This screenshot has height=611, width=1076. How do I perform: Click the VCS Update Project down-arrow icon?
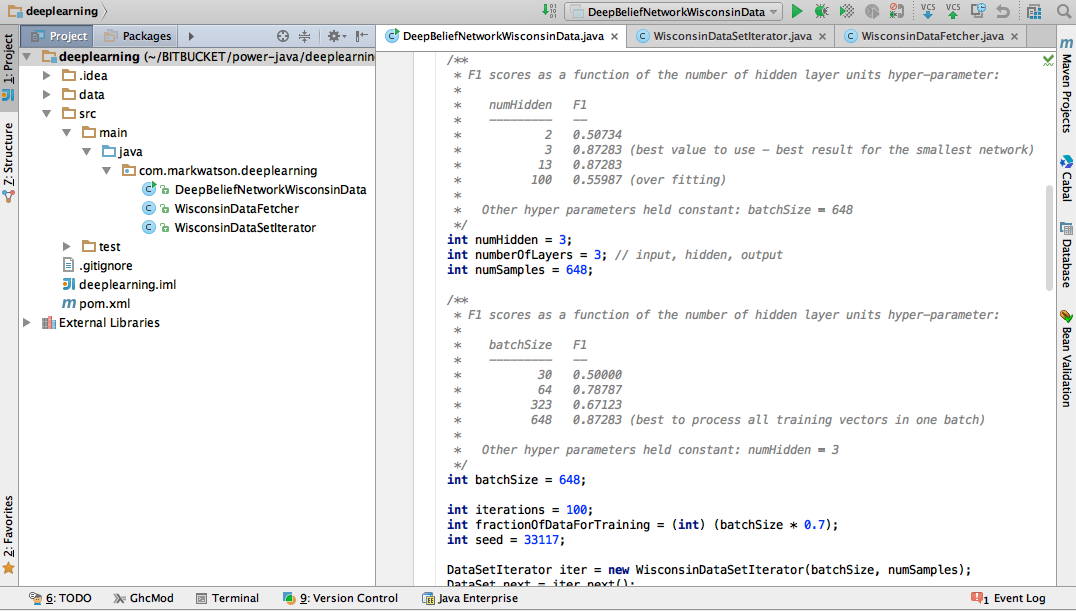928,13
